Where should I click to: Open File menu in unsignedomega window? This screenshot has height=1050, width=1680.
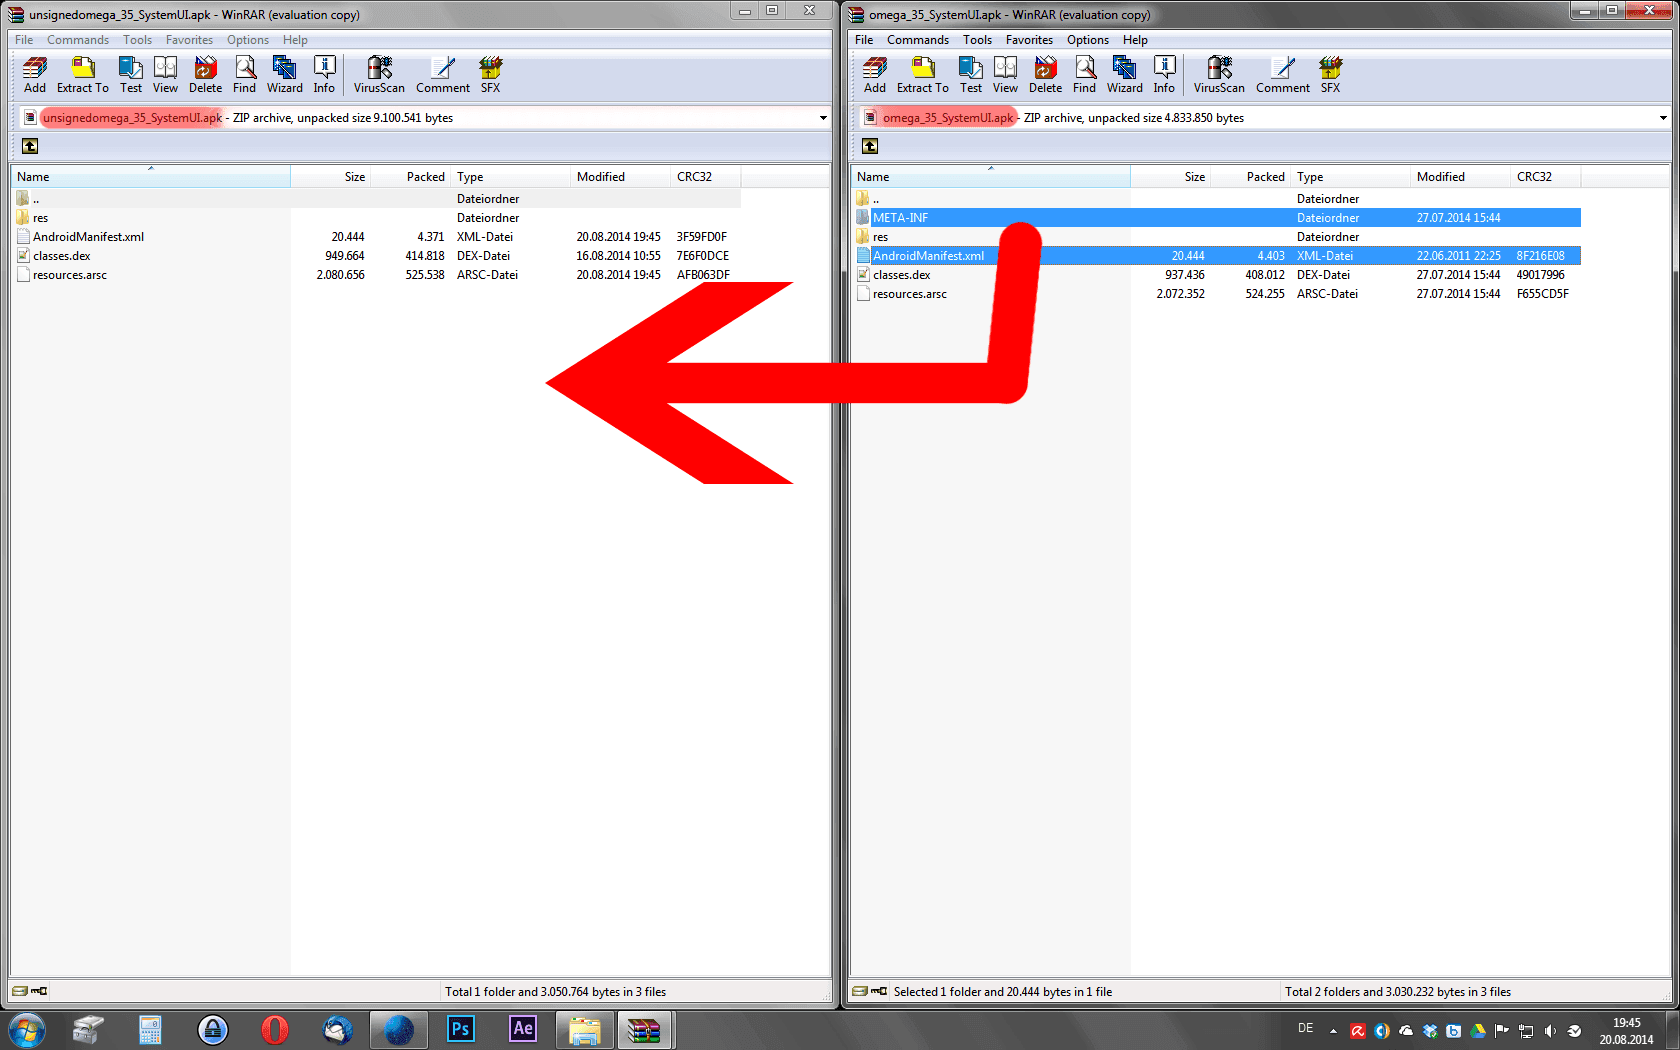[24, 40]
